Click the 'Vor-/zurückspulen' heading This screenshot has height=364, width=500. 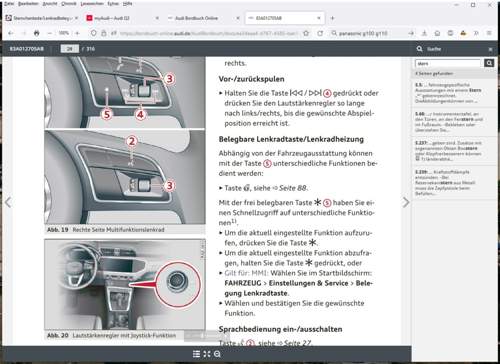tap(251, 79)
